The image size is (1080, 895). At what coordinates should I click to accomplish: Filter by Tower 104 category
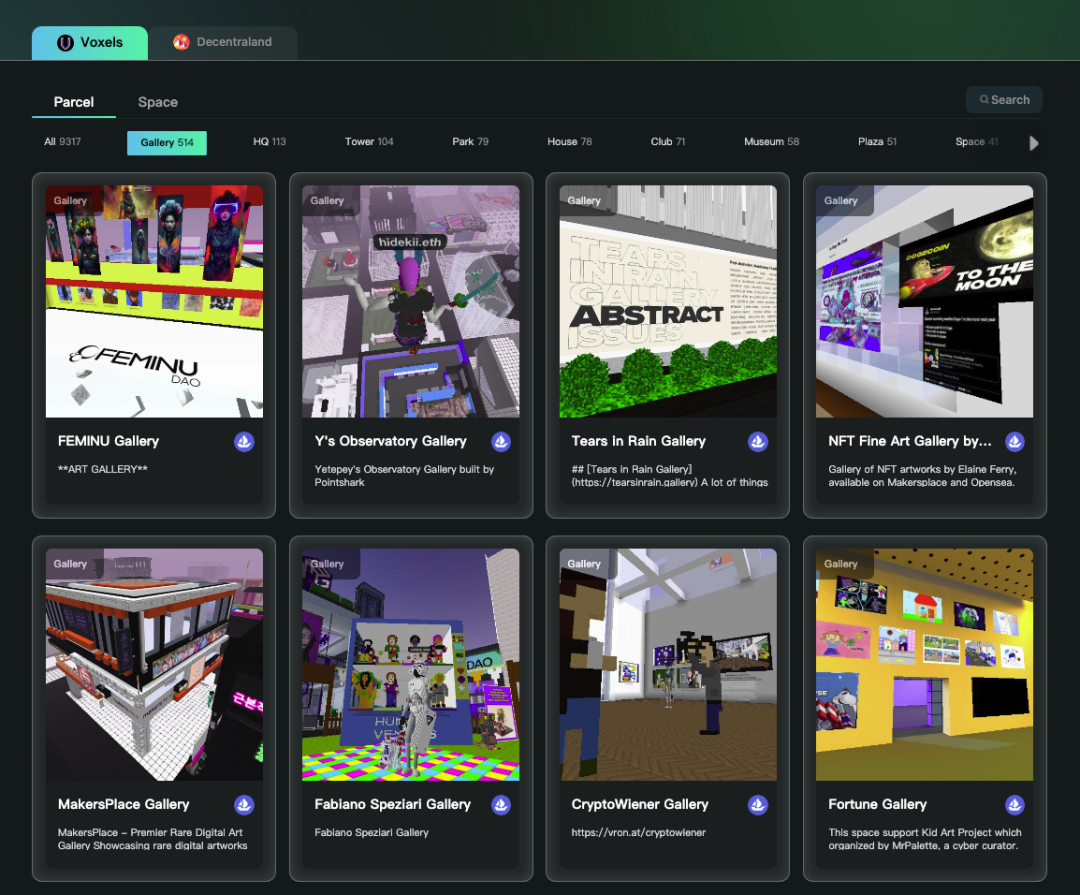click(x=369, y=142)
